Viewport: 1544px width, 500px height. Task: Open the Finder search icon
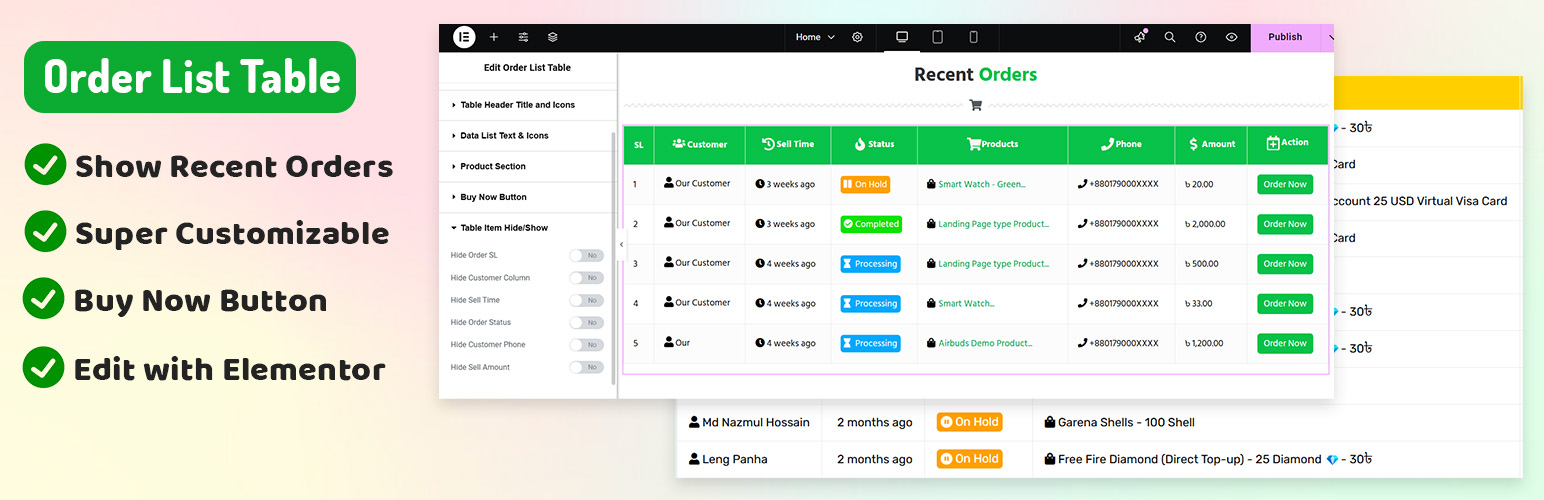point(1170,37)
